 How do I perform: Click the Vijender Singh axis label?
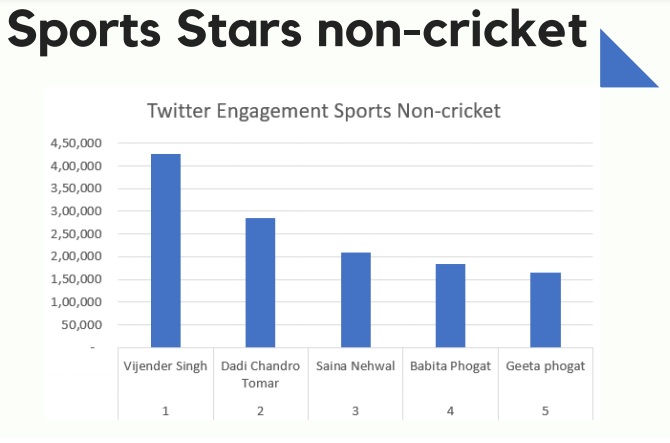[164, 366]
